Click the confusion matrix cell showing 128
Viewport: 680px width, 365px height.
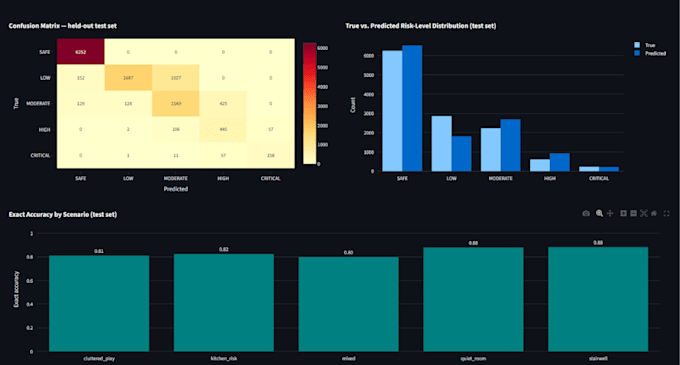click(x=128, y=104)
